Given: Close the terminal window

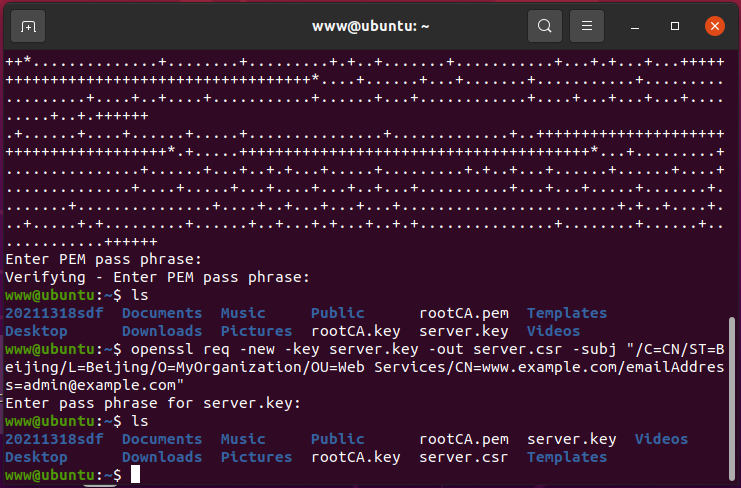Looking at the screenshot, I should pos(715,26).
